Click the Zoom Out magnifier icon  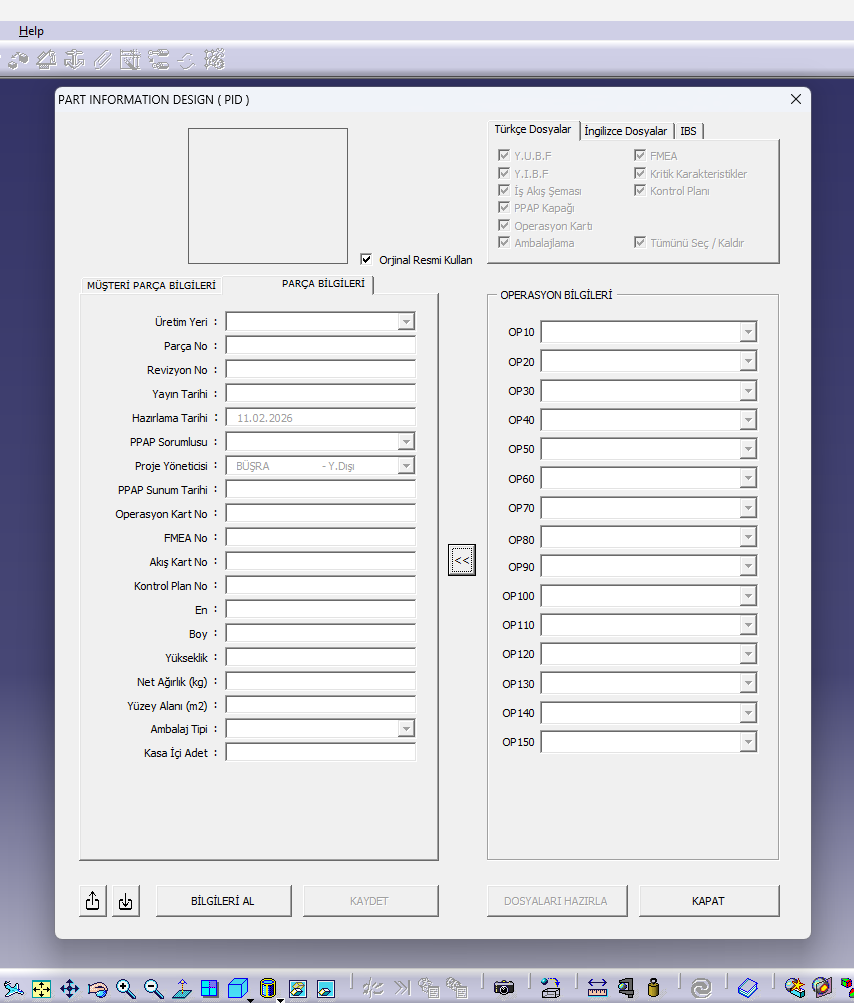pos(153,988)
